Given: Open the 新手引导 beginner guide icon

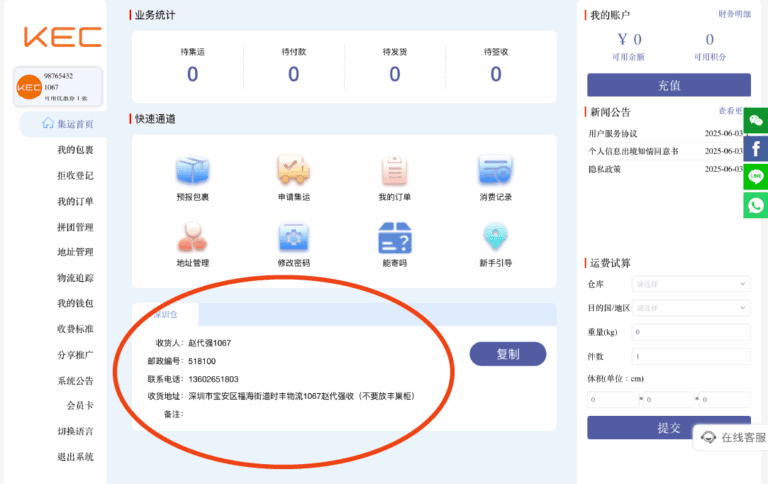Looking at the screenshot, I should click(495, 238).
